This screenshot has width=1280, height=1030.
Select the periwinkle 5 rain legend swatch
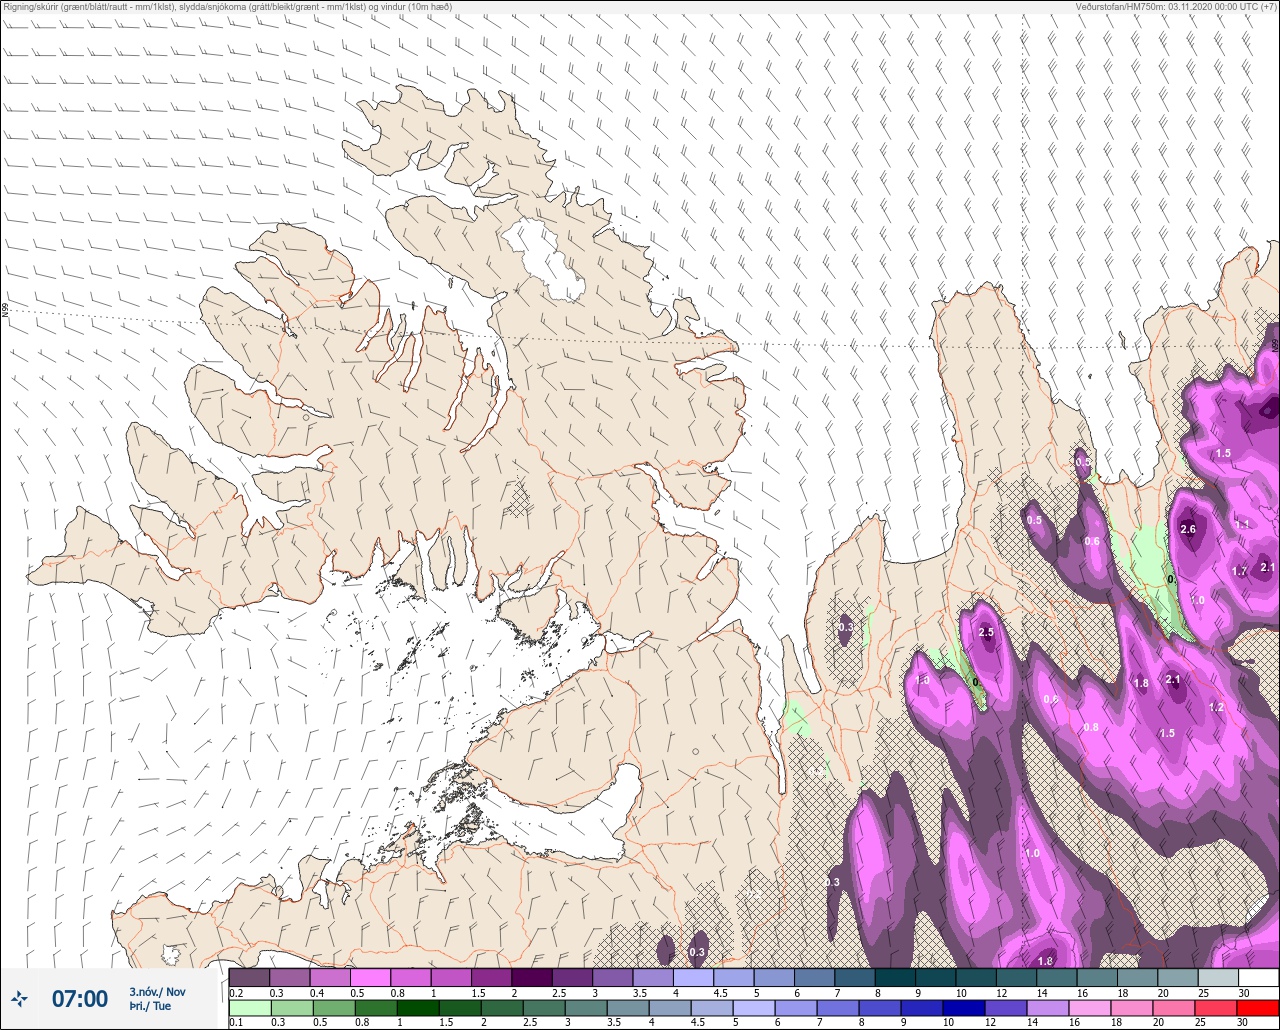tap(755, 1007)
